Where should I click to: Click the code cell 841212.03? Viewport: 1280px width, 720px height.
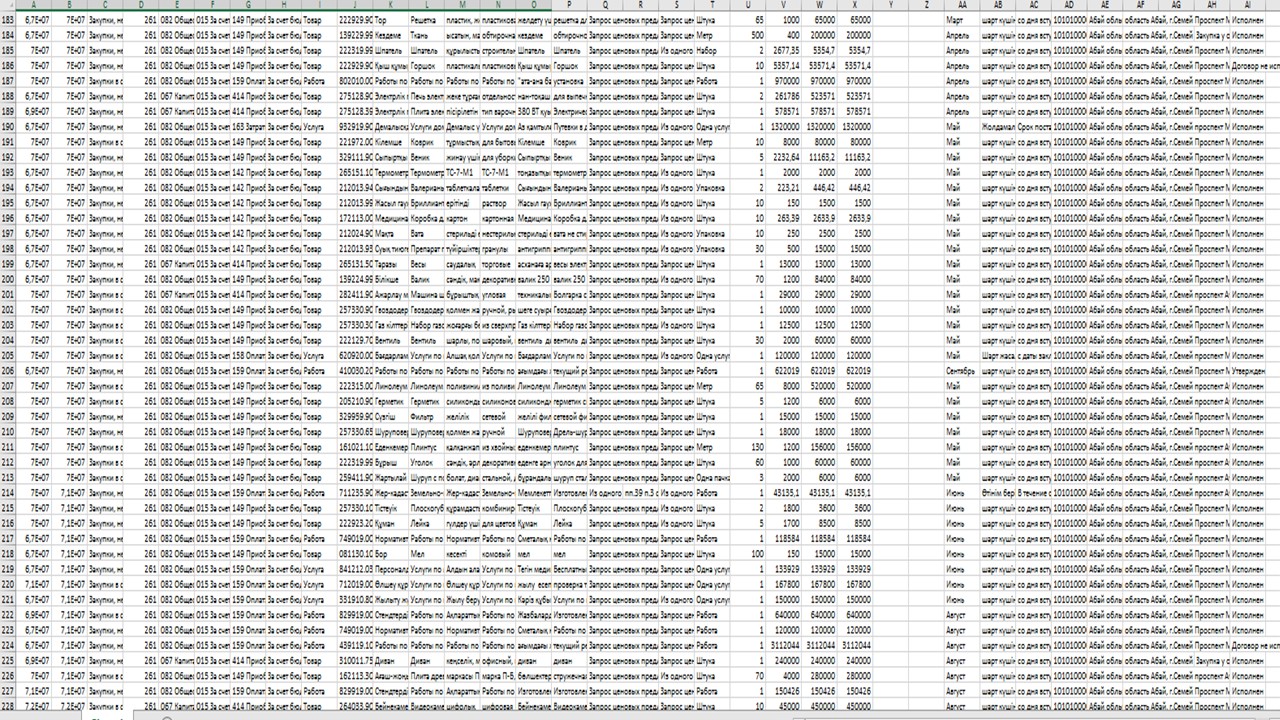356,568
